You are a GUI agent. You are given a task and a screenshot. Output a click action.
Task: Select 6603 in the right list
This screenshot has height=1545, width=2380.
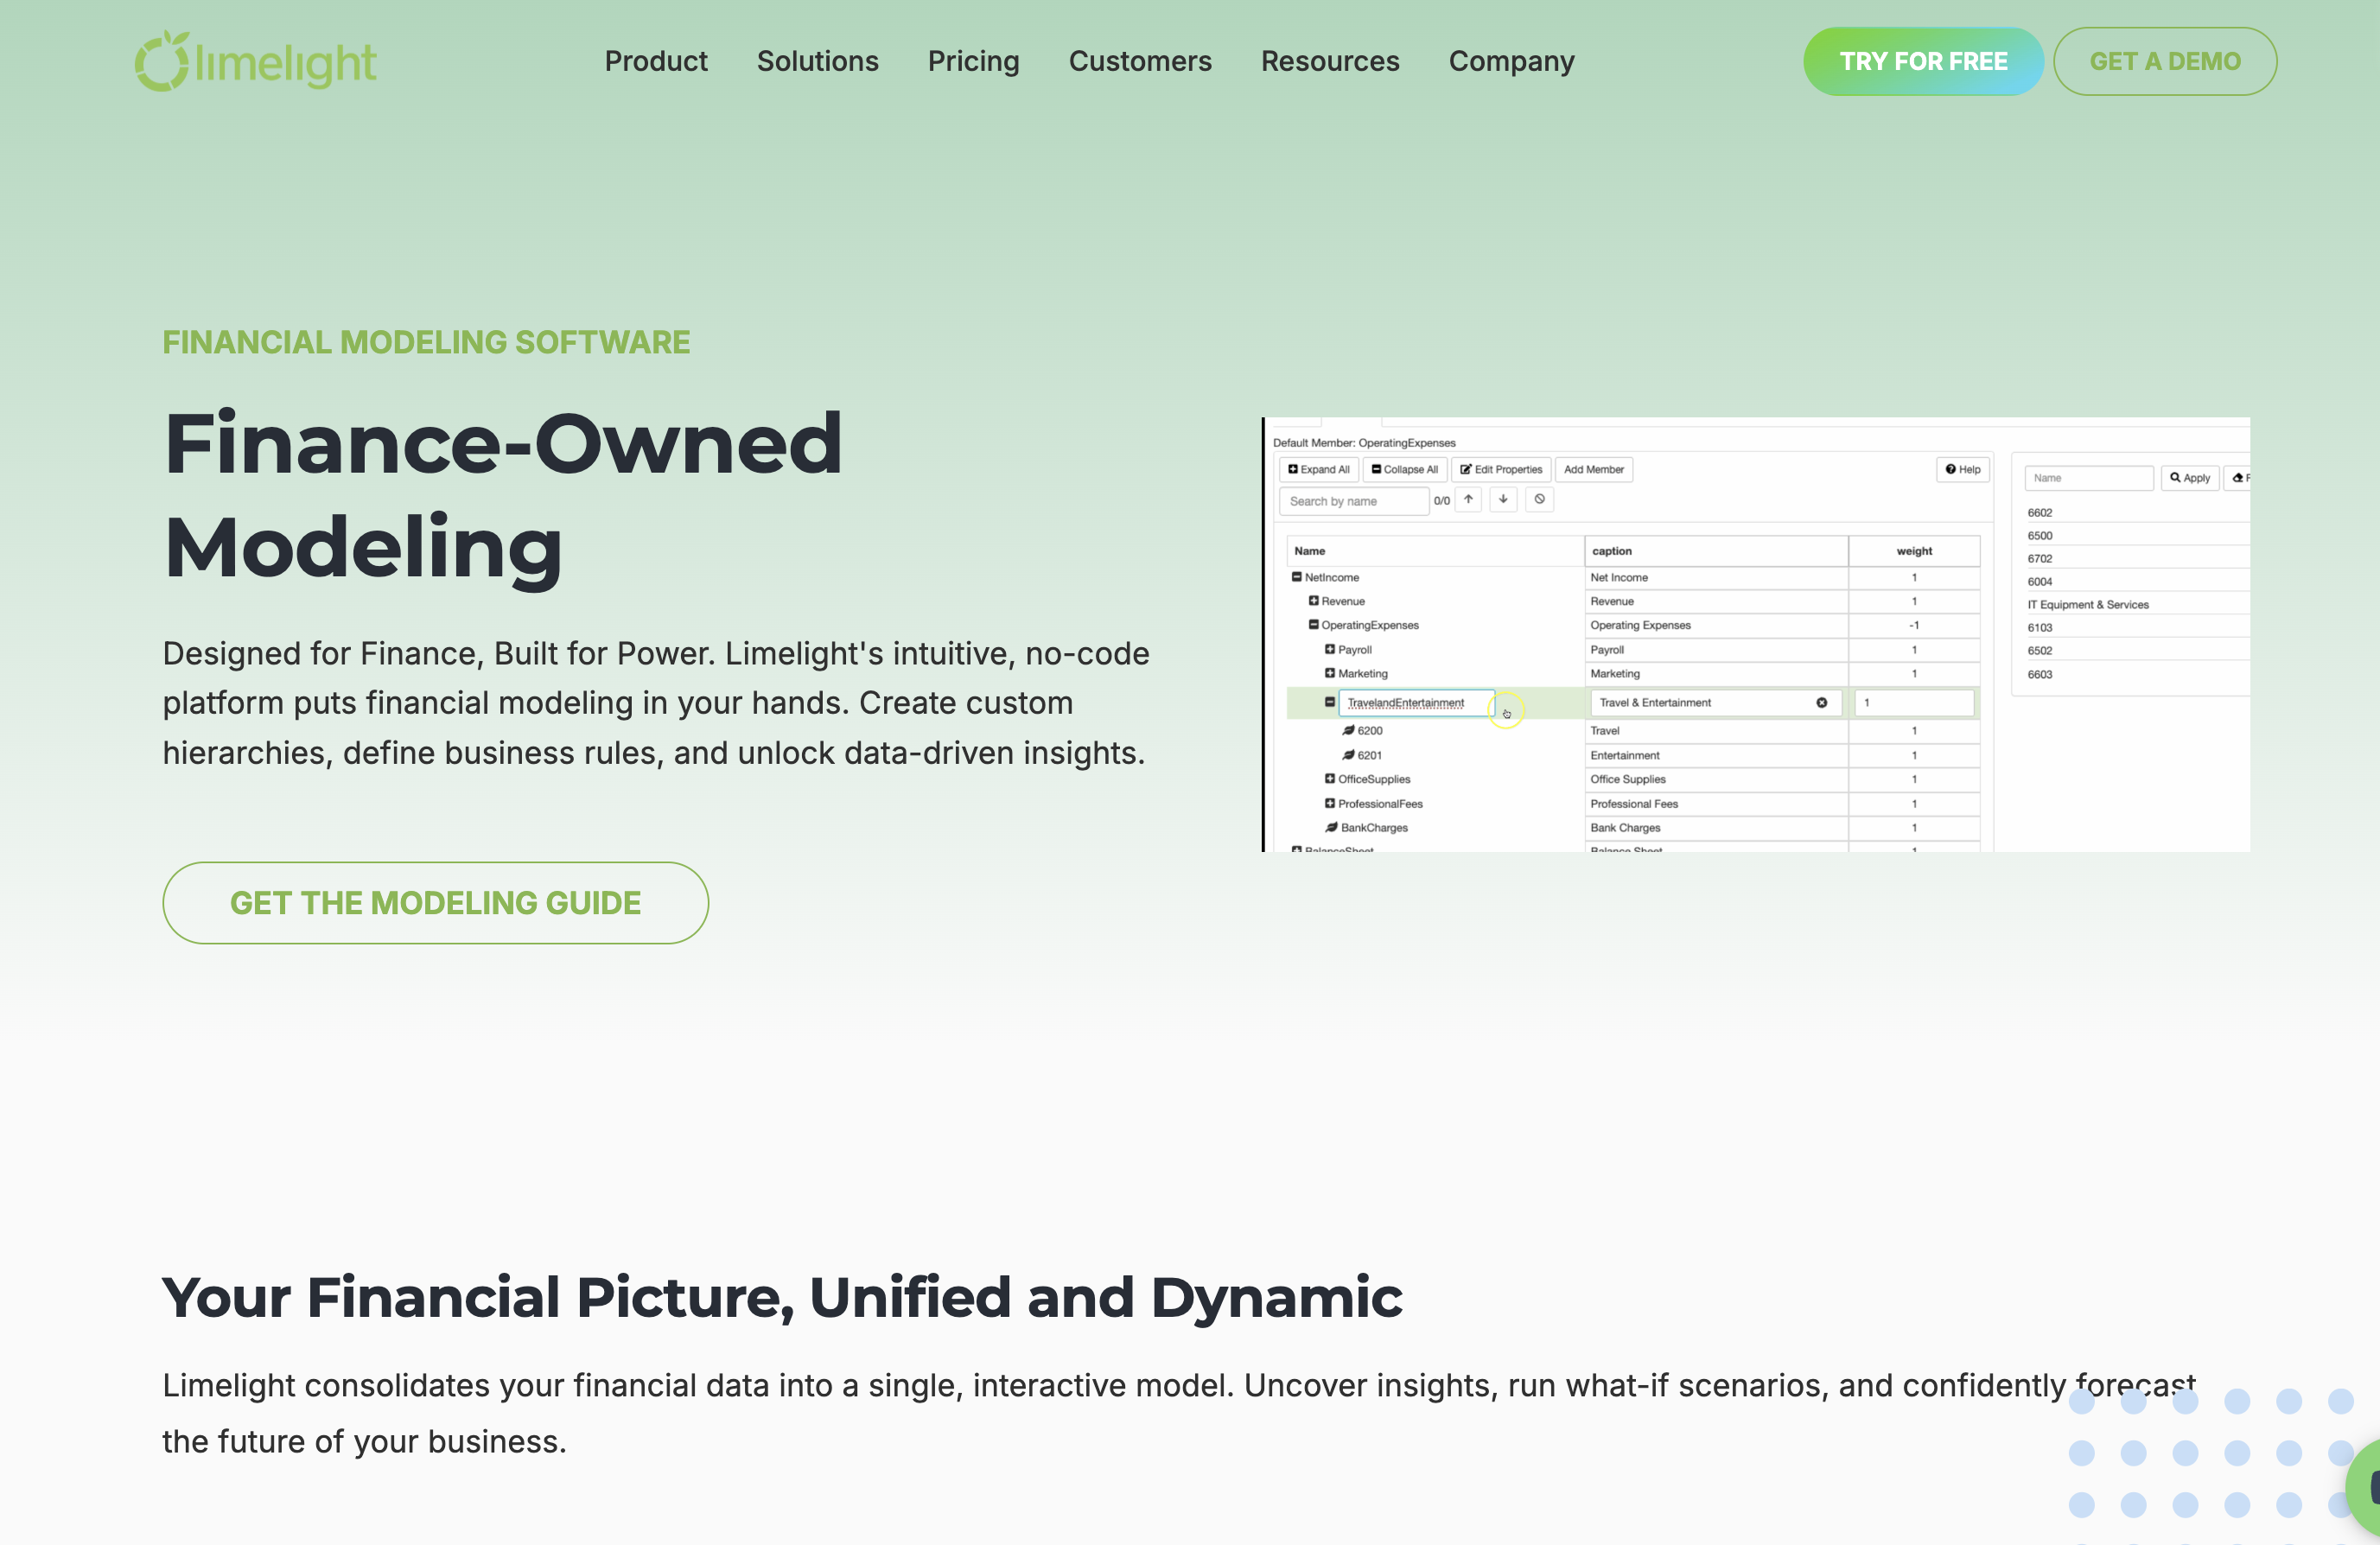[x=2040, y=675]
